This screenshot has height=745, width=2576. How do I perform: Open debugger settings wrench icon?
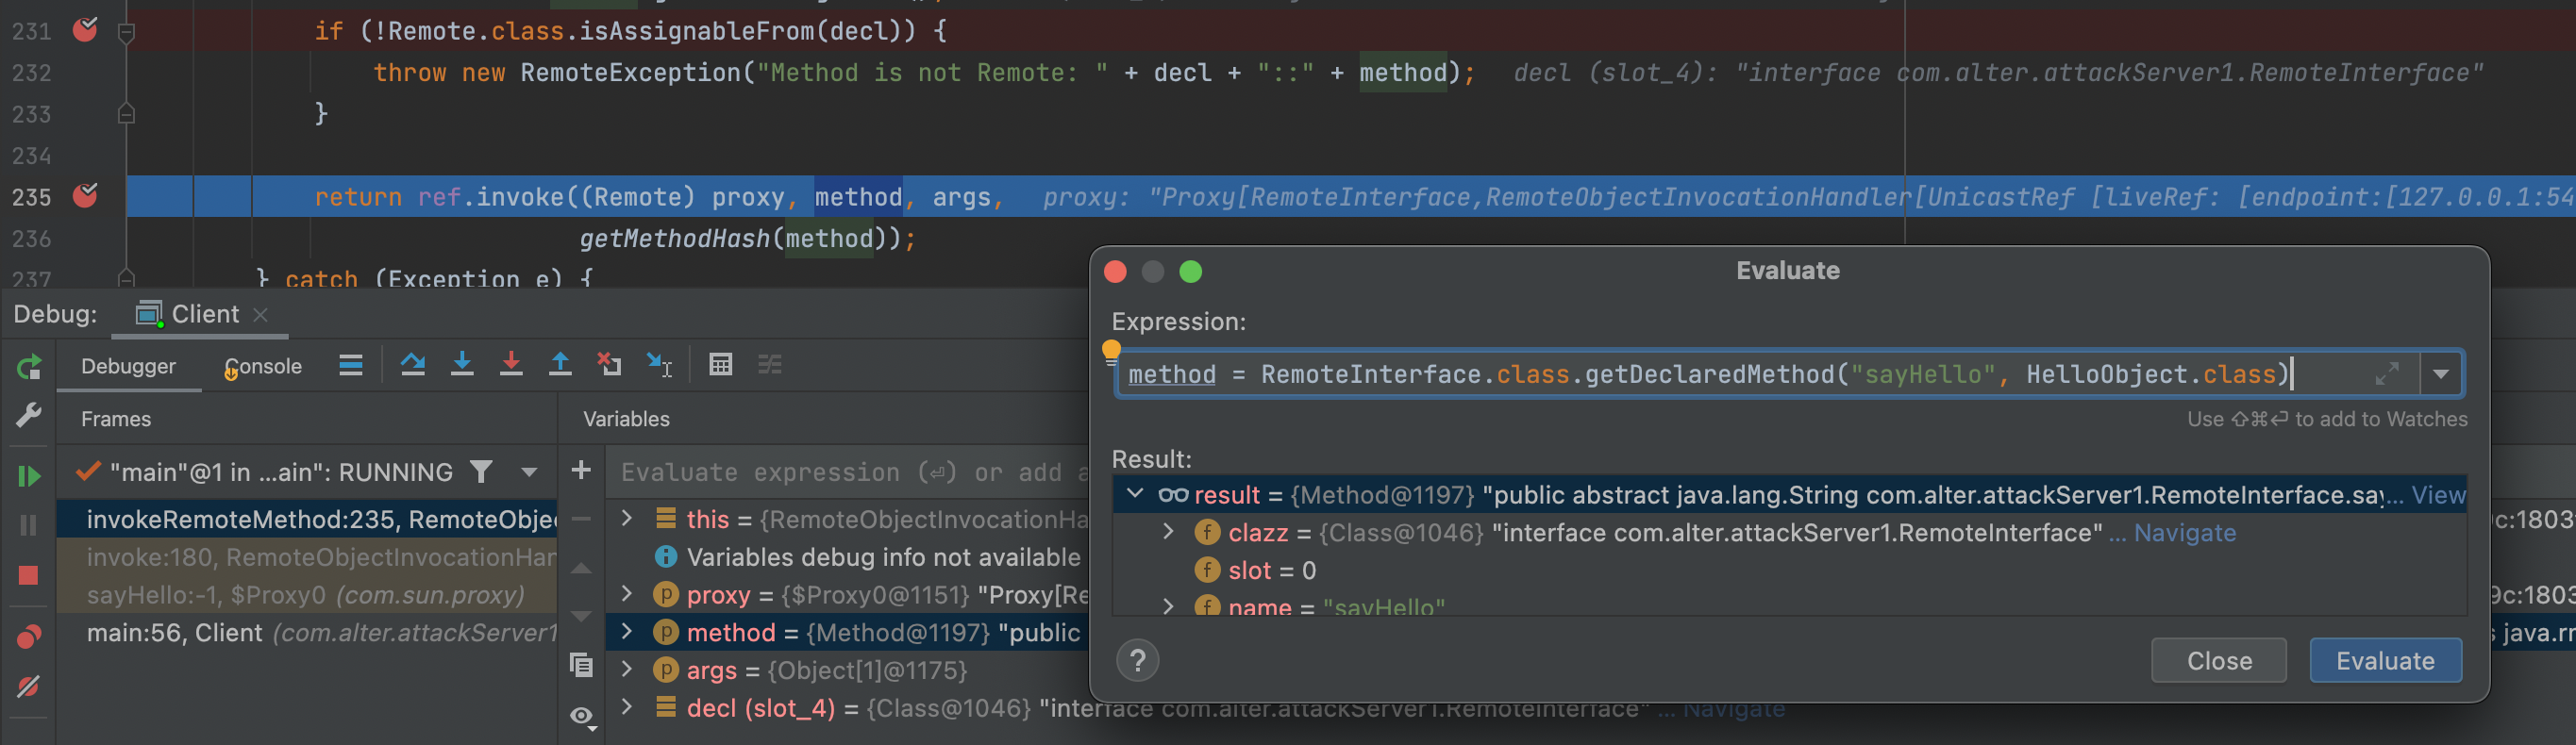tap(29, 415)
